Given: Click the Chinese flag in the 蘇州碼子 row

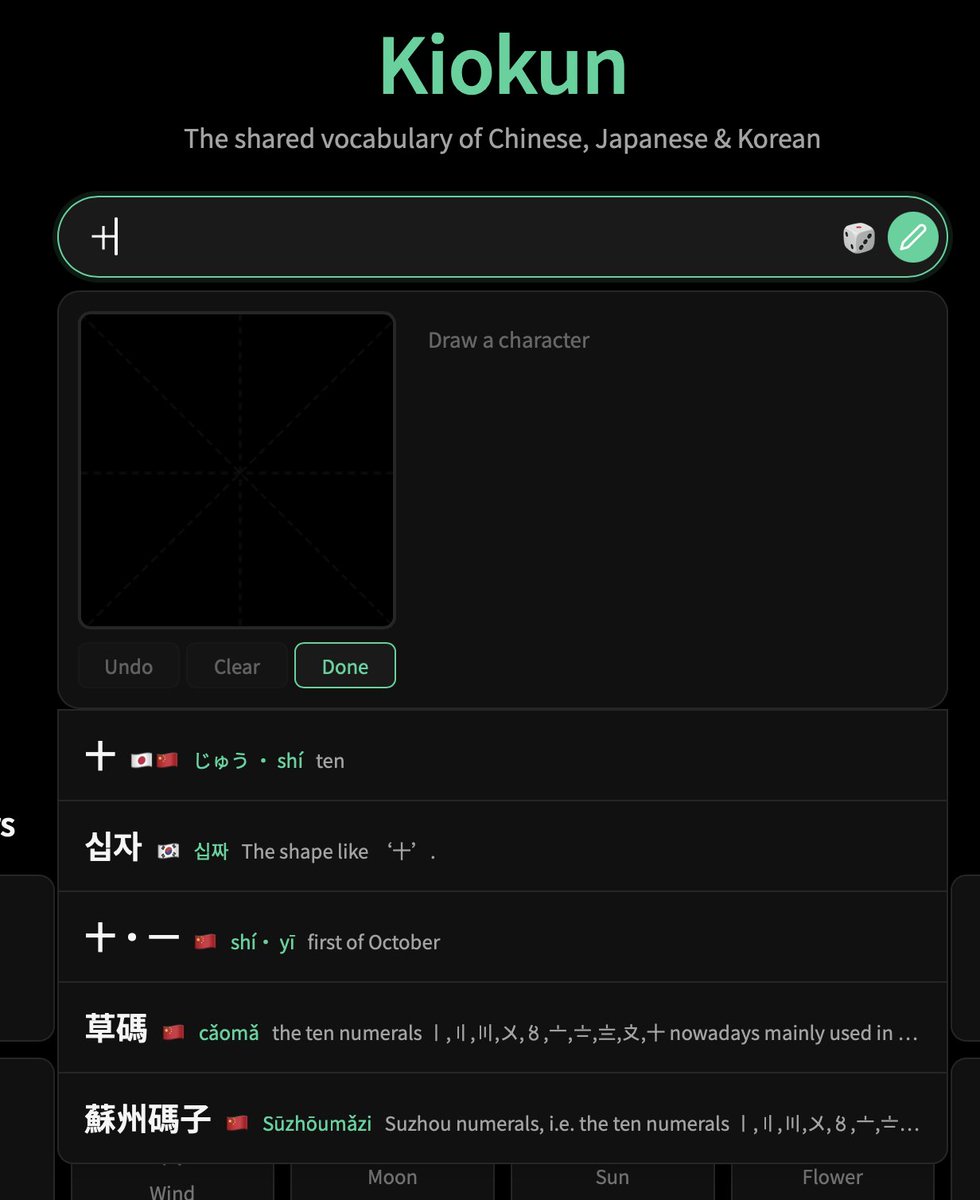Looking at the screenshot, I should [x=237, y=1124].
